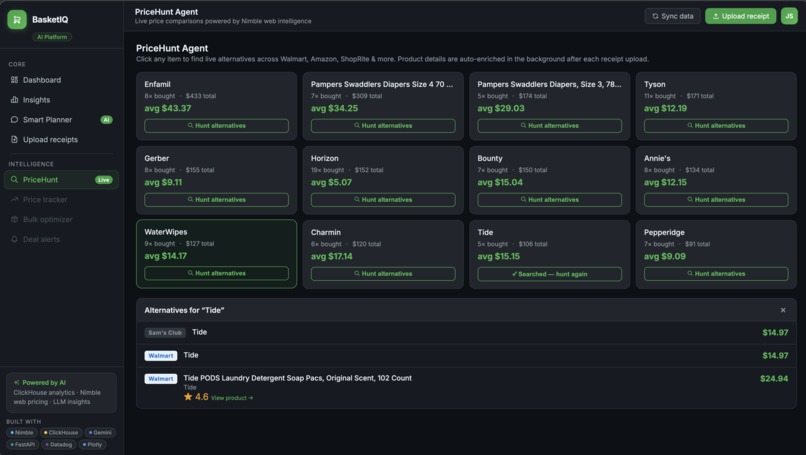806x455 pixels.
Task: Click the $24.94 price
Action: tap(774, 378)
